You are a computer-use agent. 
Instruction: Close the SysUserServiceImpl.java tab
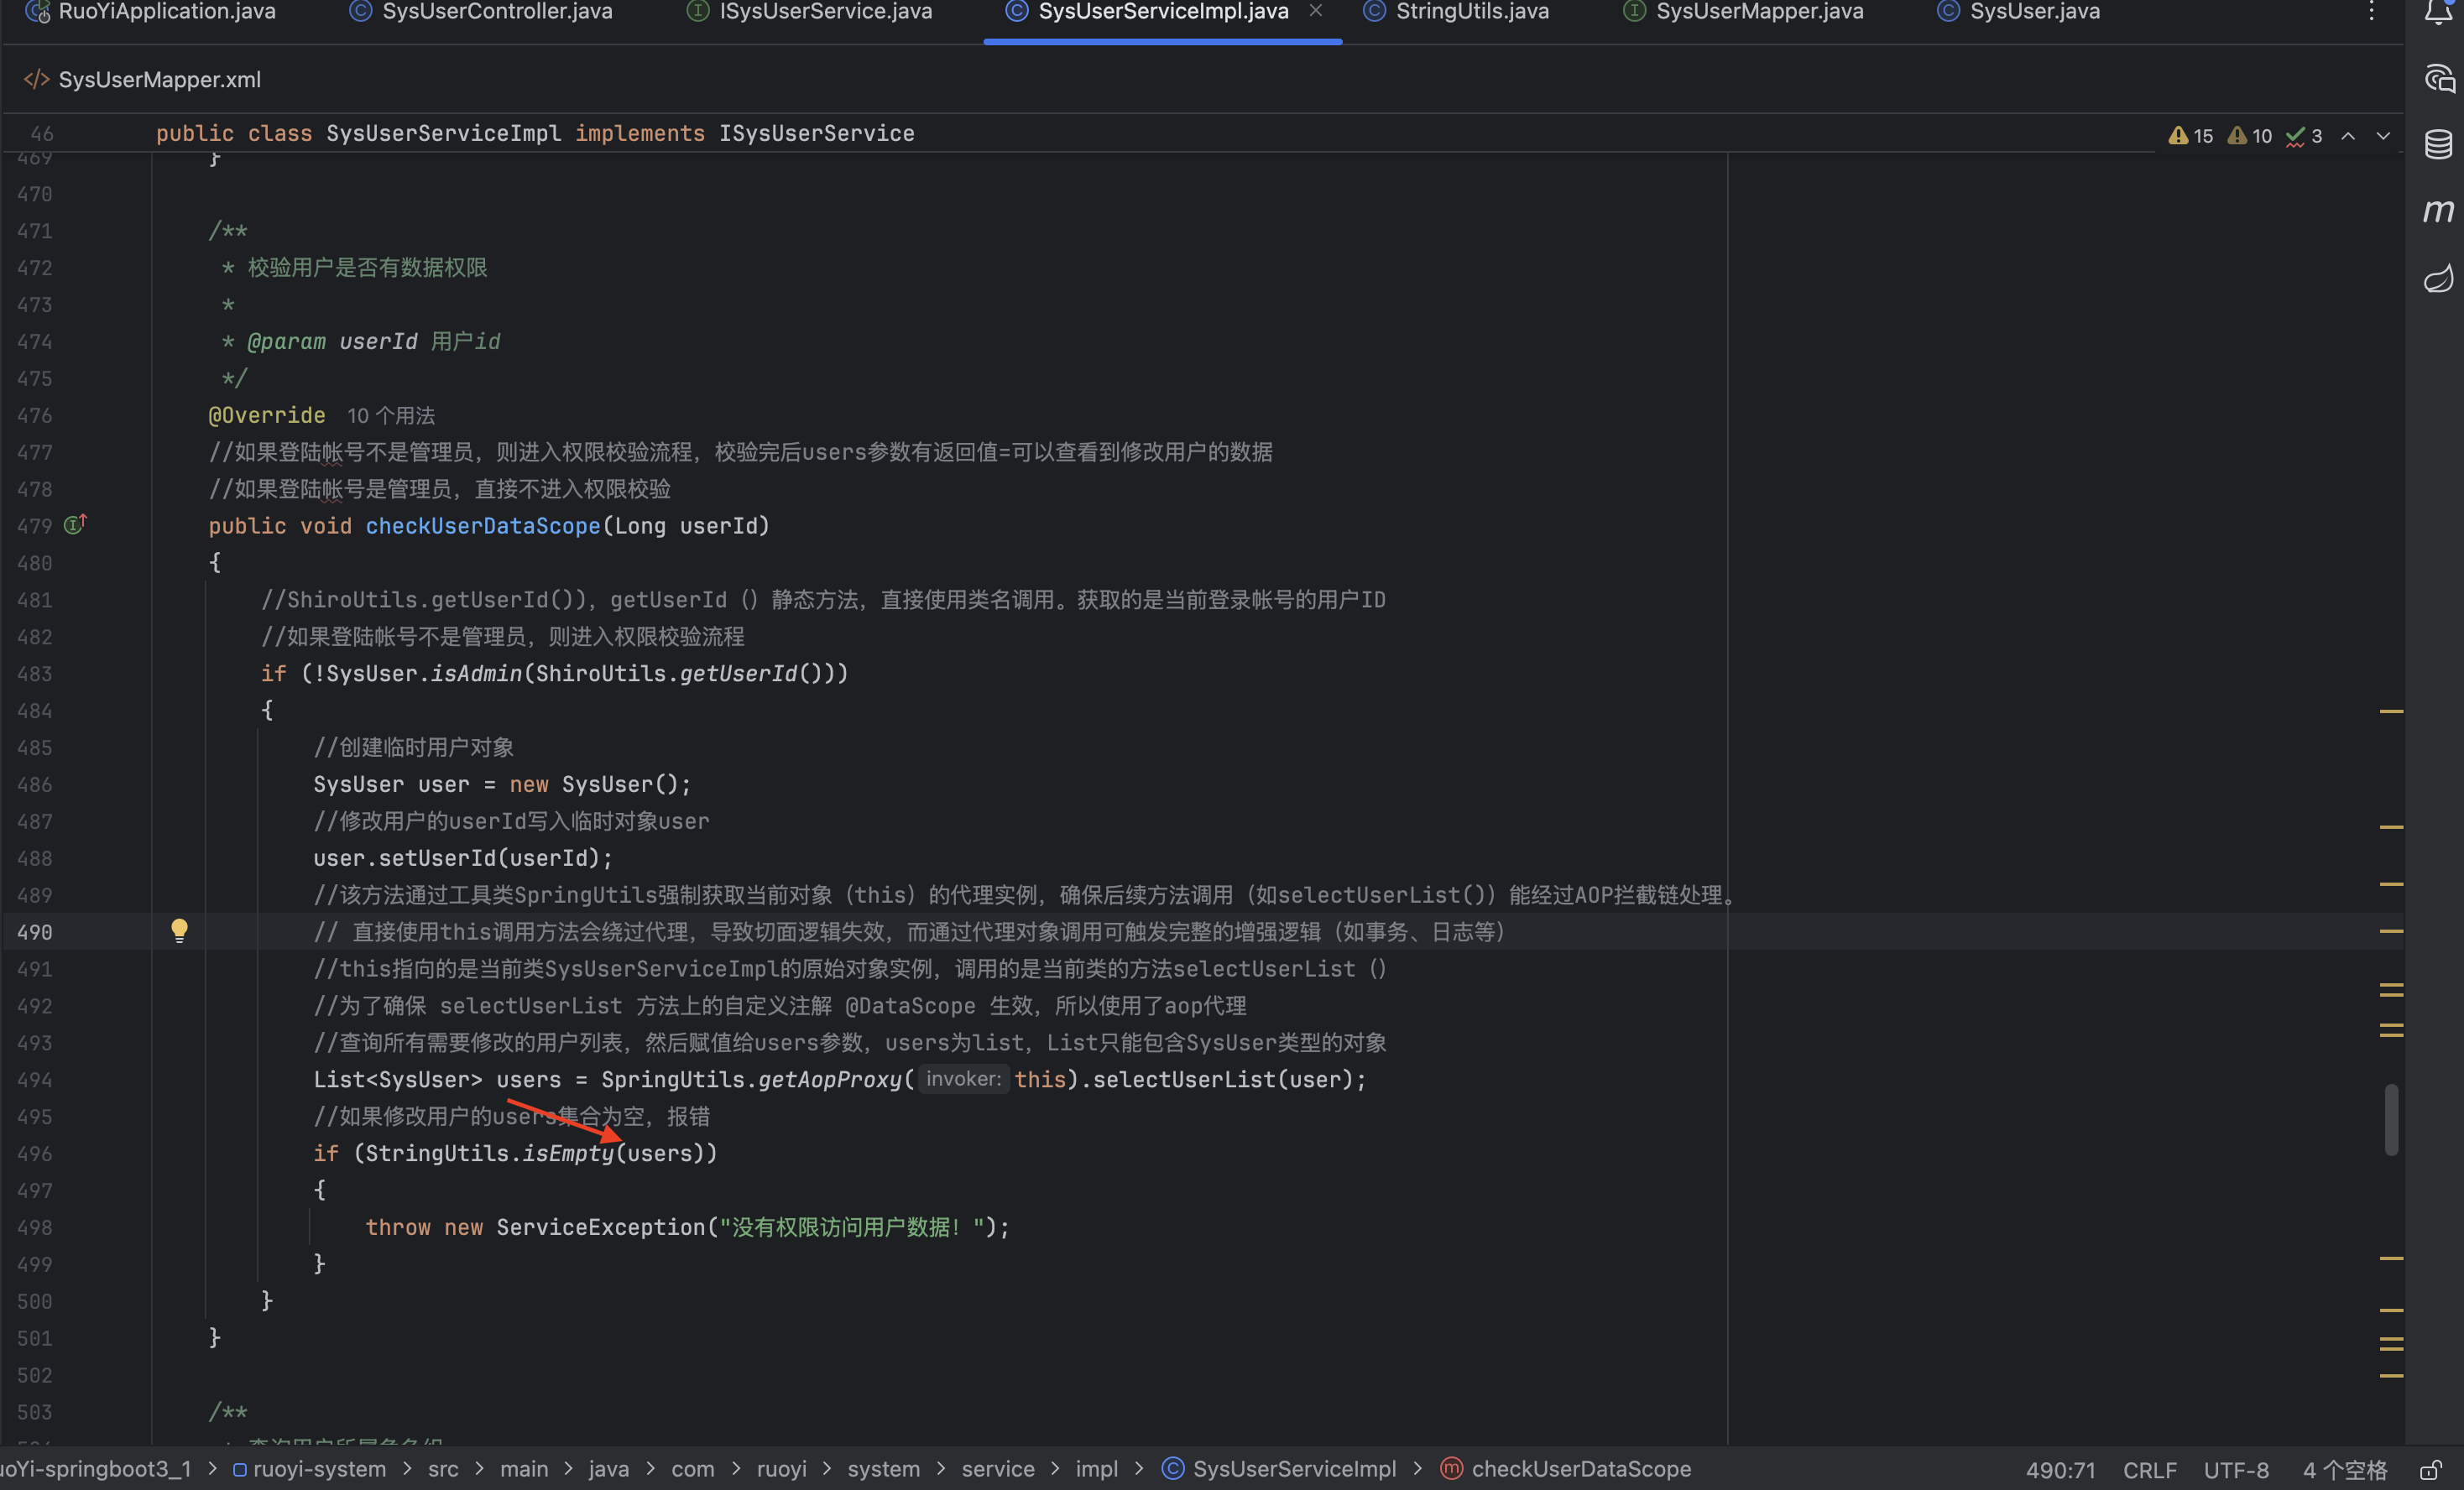pyautogui.click(x=1316, y=11)
